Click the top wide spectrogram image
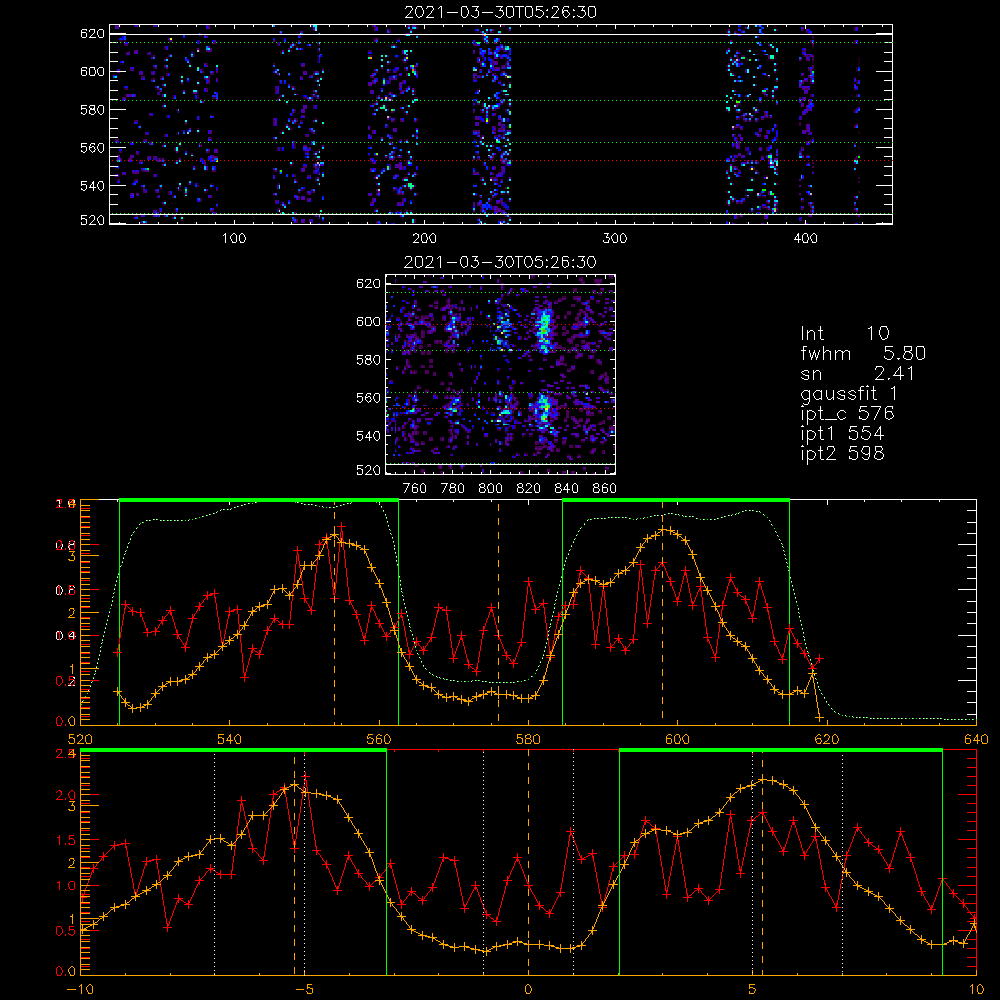 501,124
